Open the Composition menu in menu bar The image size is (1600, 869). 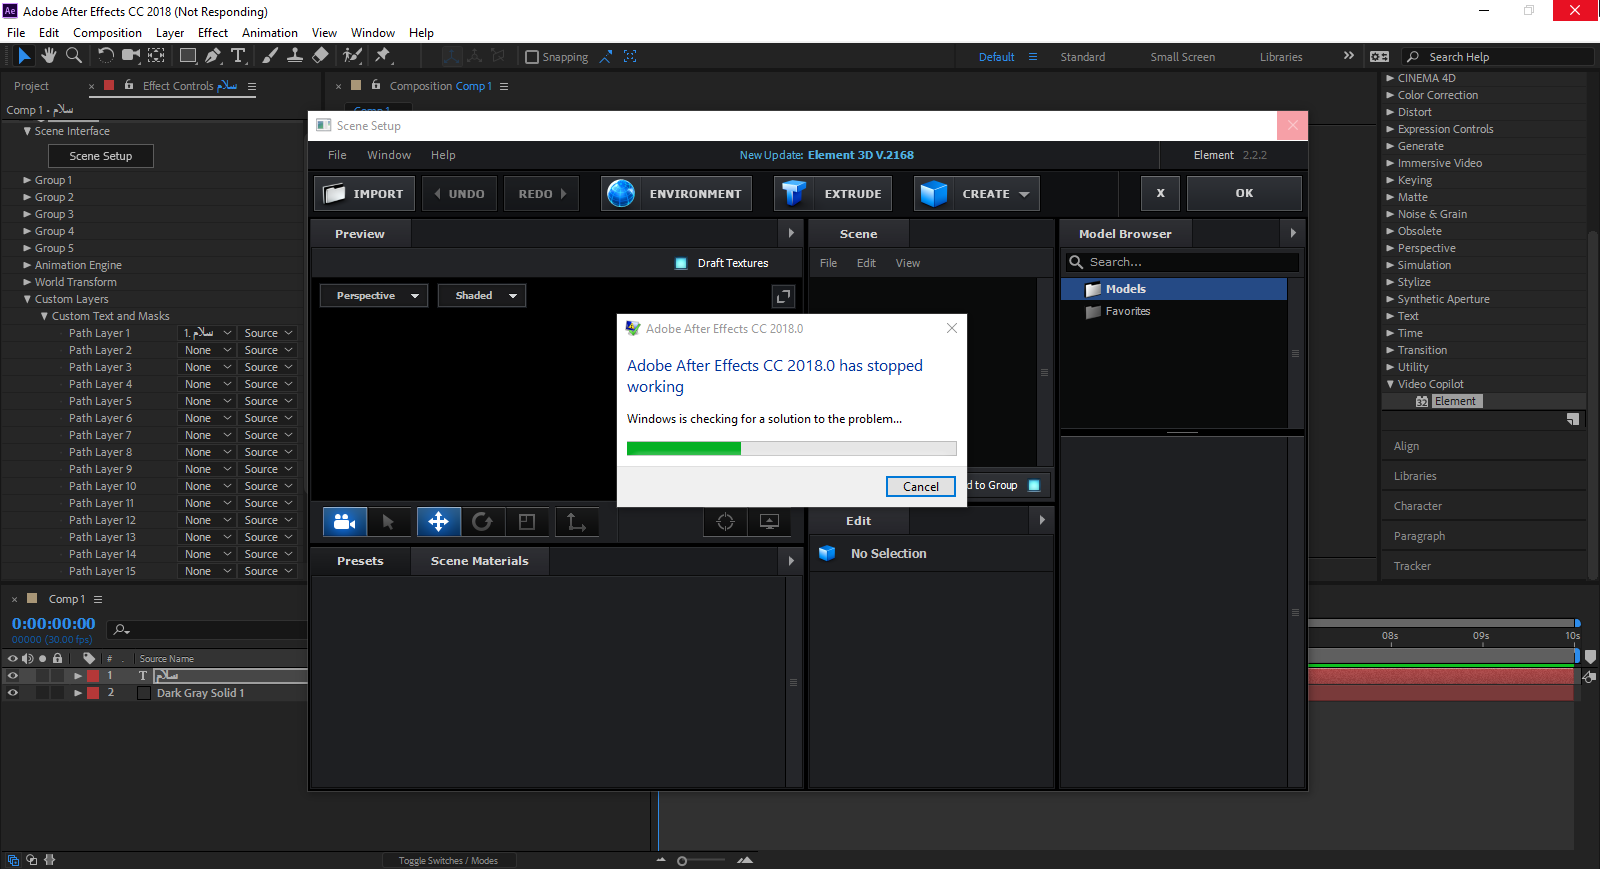click(107, 33)
